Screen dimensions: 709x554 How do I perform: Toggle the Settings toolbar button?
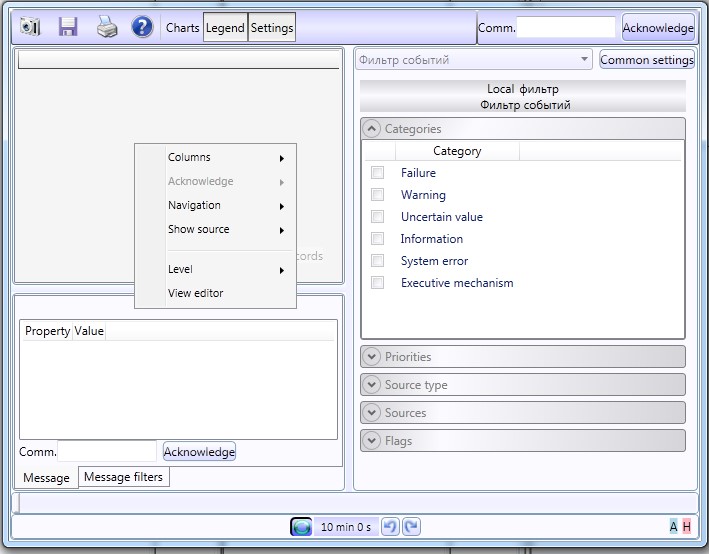(272, 28)
